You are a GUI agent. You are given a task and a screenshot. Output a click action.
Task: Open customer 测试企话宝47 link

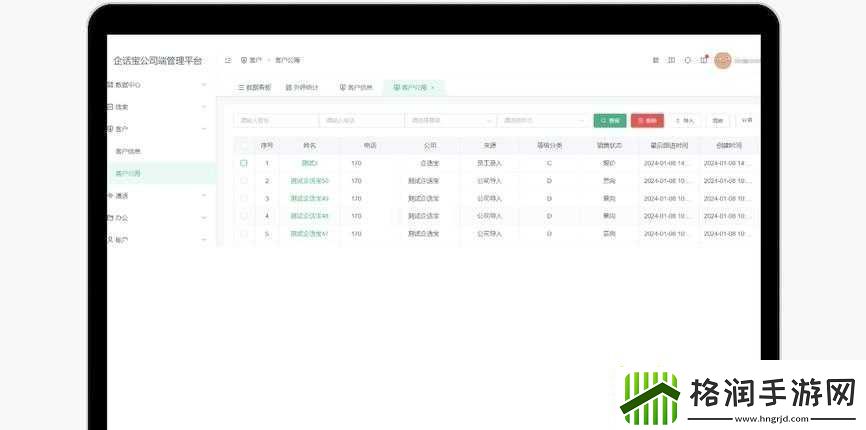pos(310,234)
